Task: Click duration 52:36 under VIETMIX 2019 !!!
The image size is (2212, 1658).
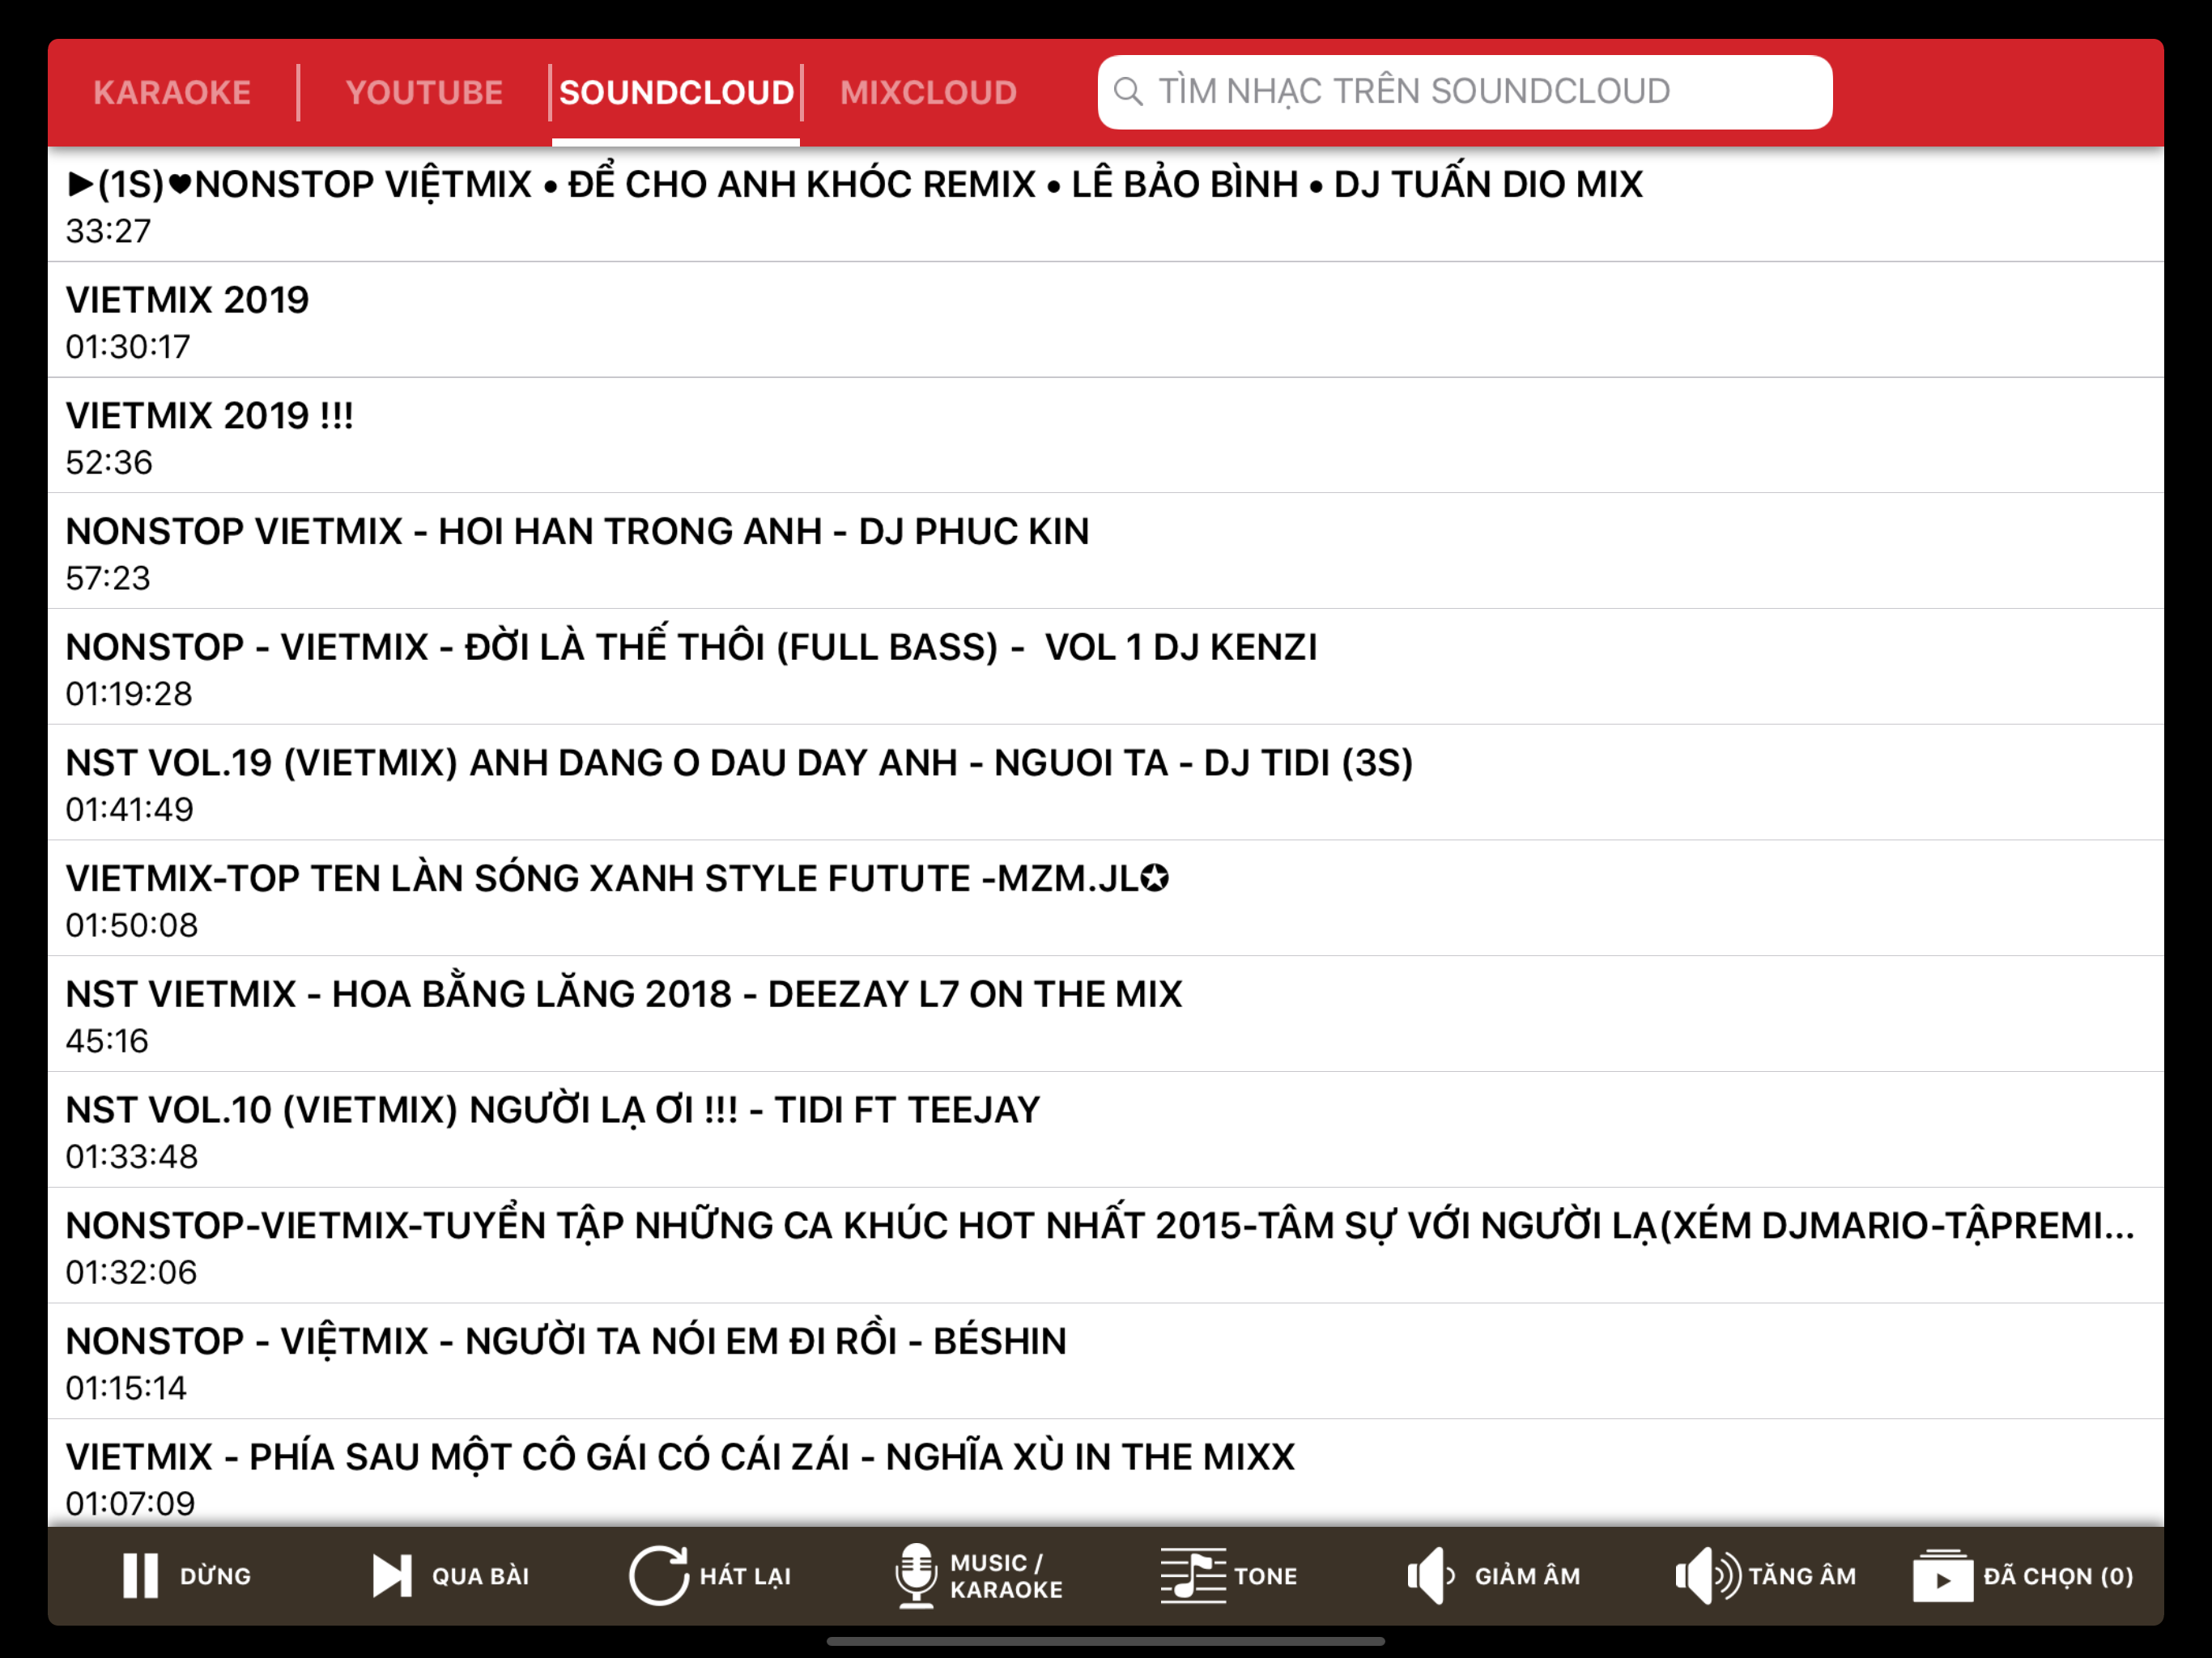Action: click(109, 462)
